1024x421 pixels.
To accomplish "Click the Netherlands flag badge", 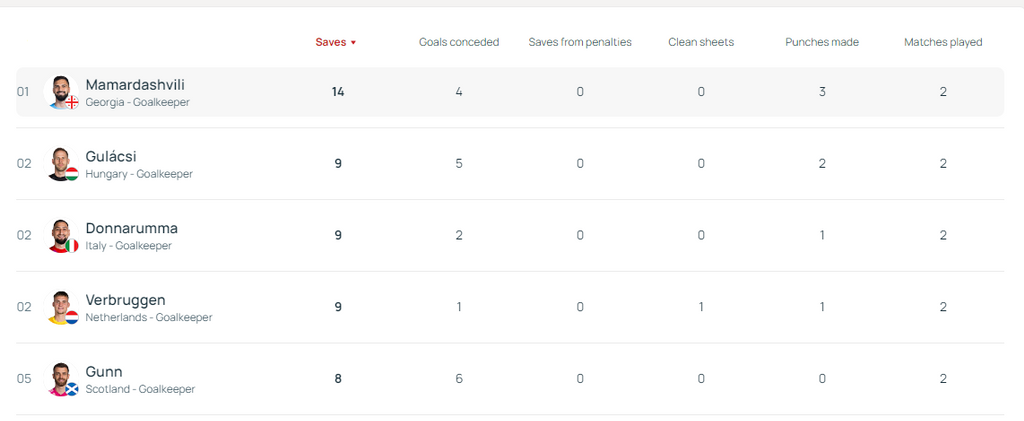I will point(72,318).
